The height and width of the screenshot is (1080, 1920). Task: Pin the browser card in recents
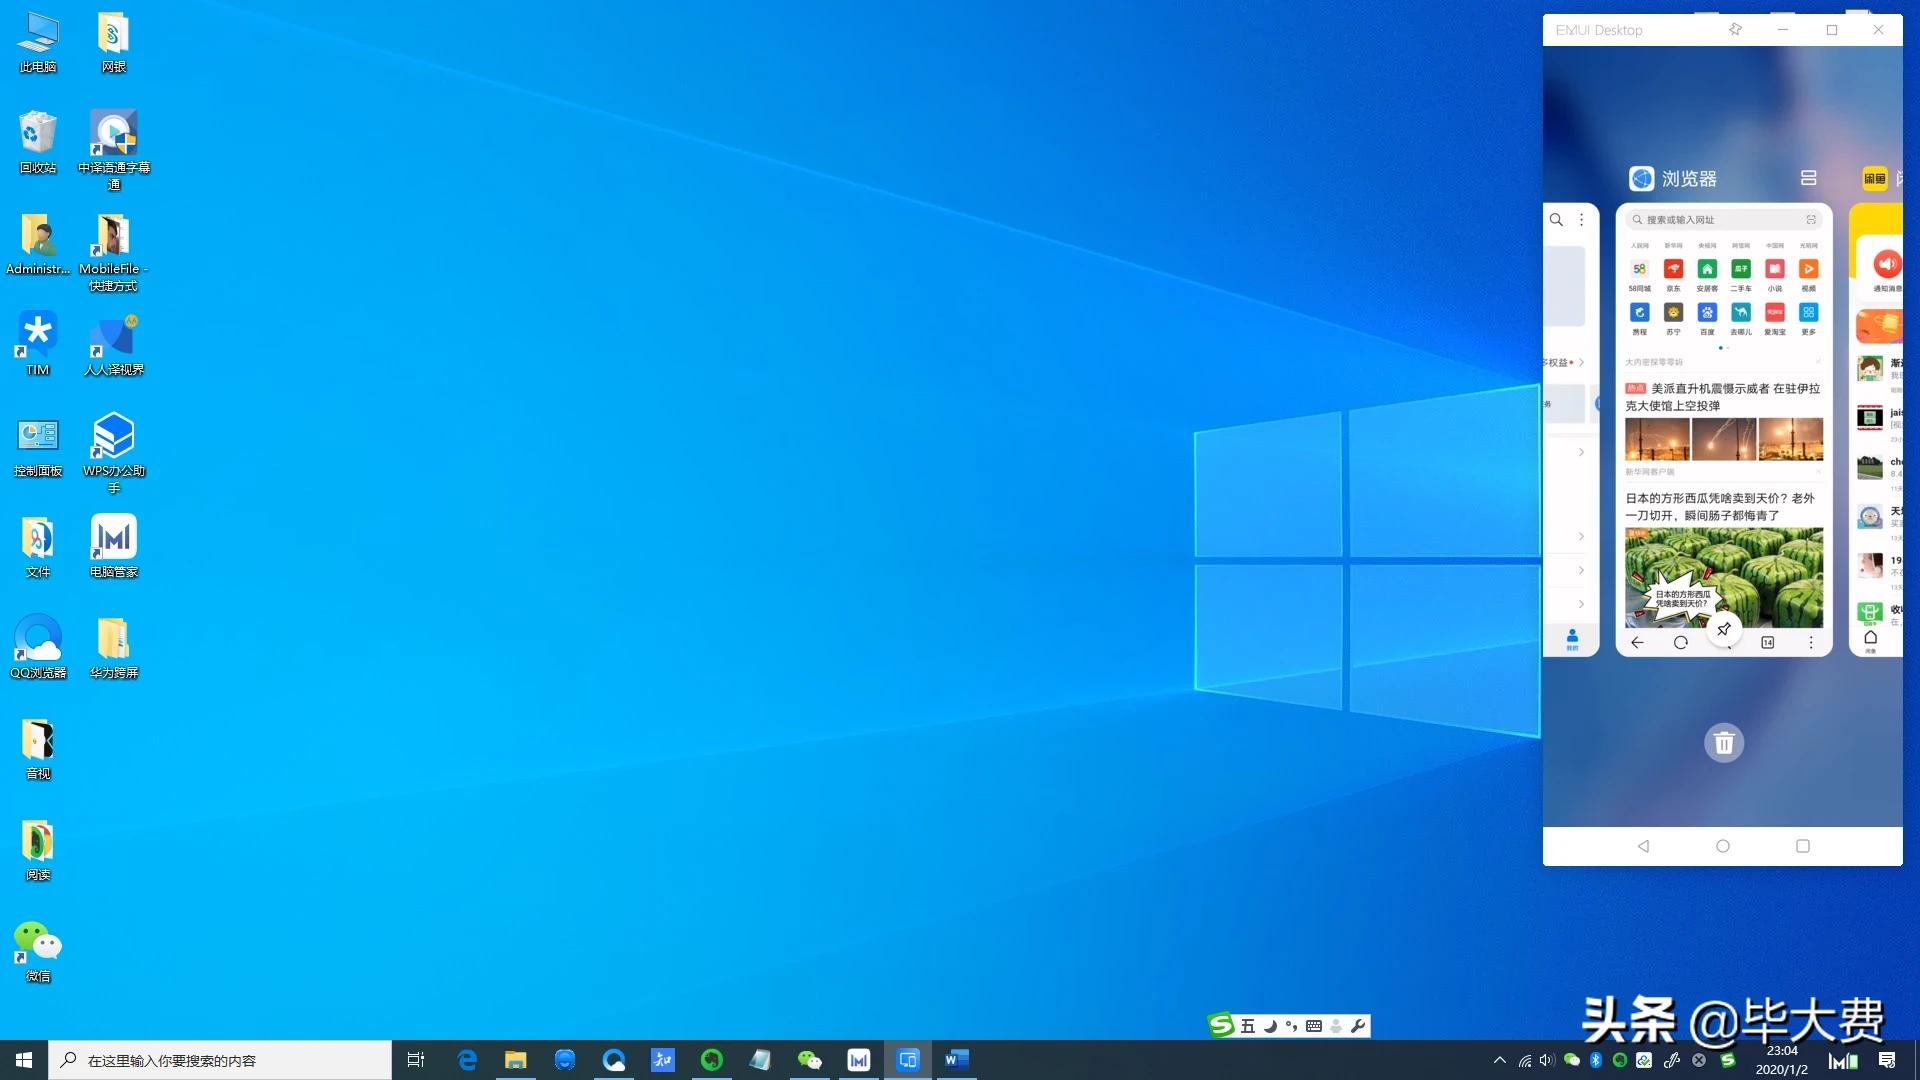(x=1723, y=629)
